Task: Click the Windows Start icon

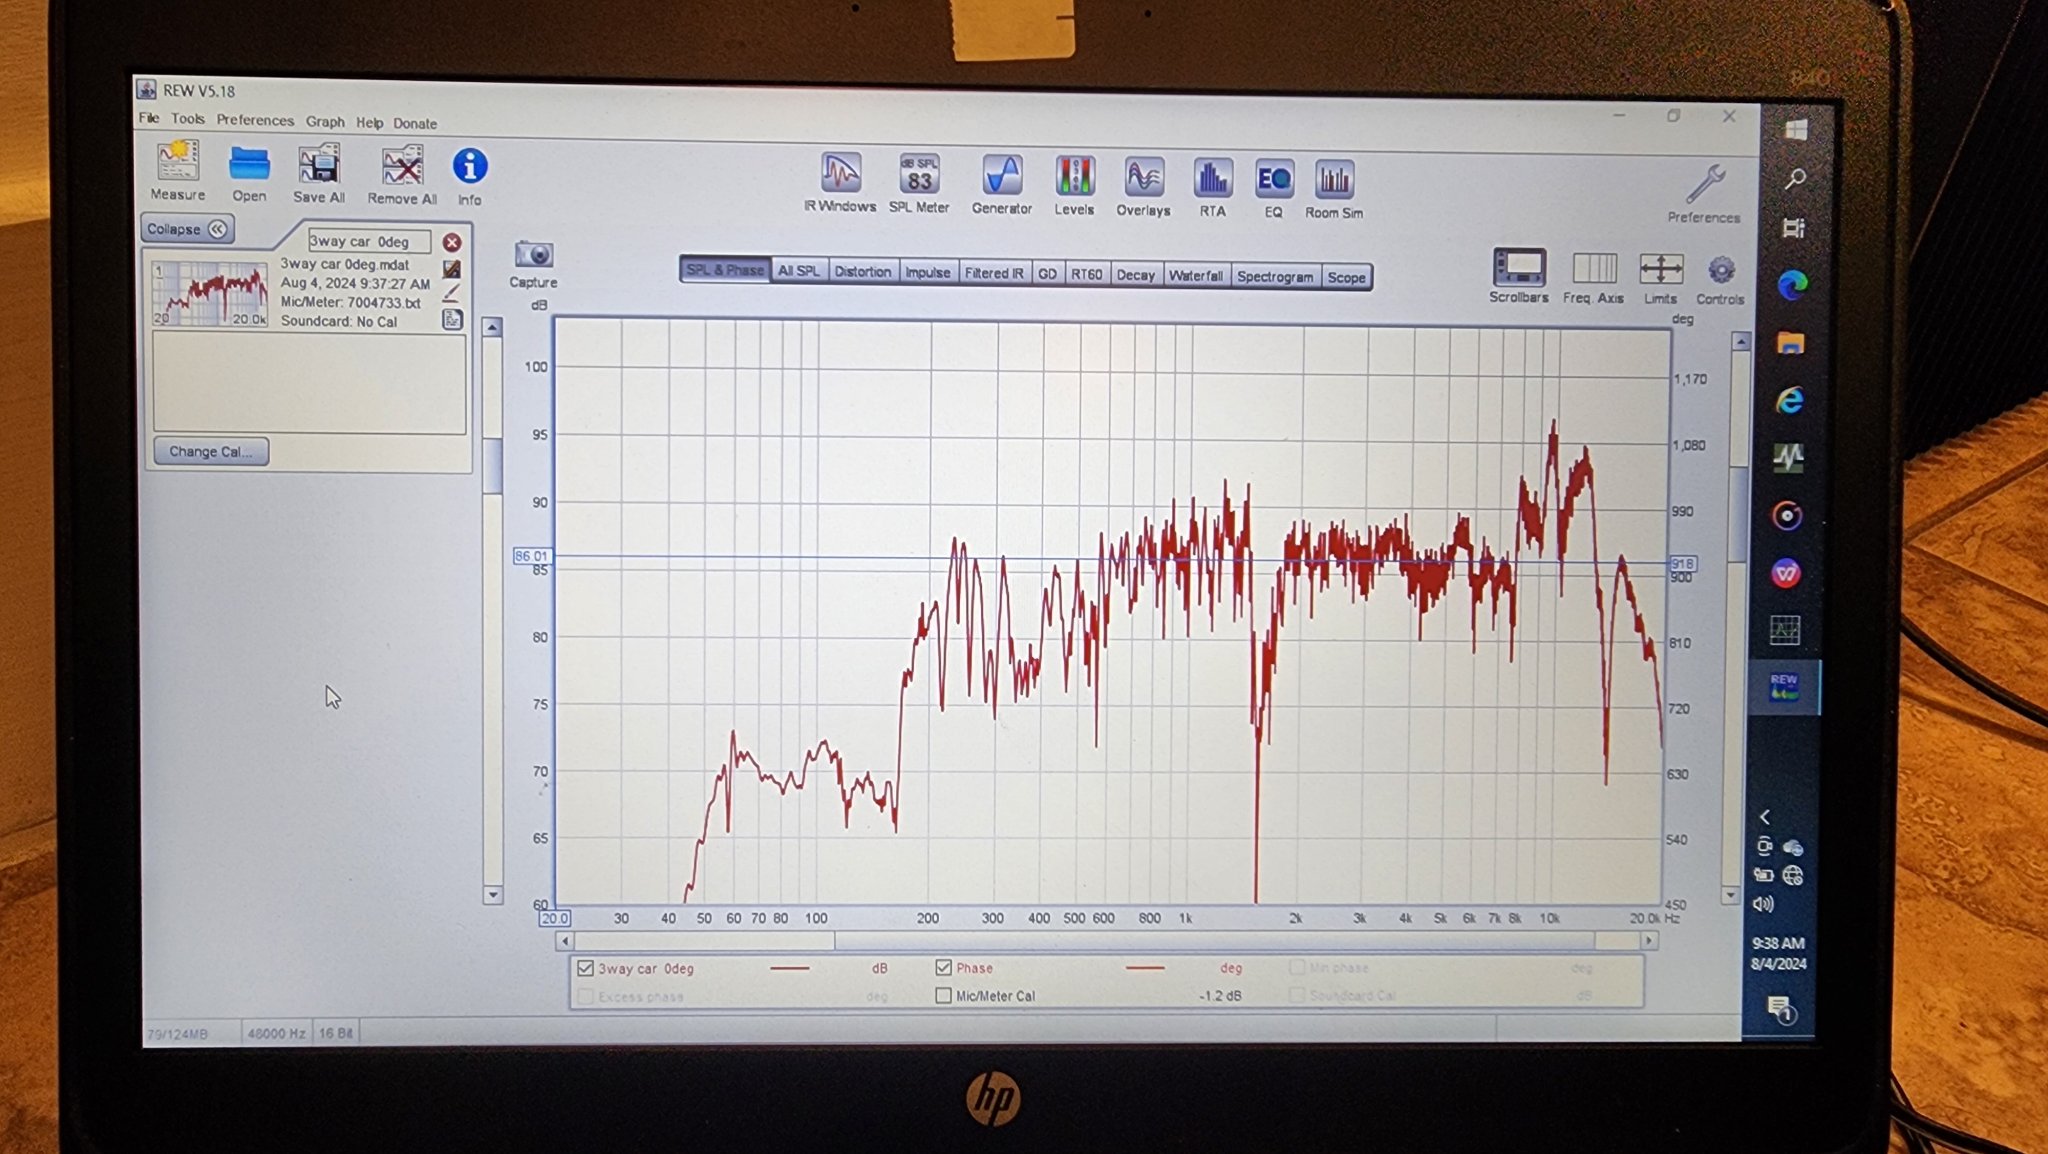Action: point(1796,130)
